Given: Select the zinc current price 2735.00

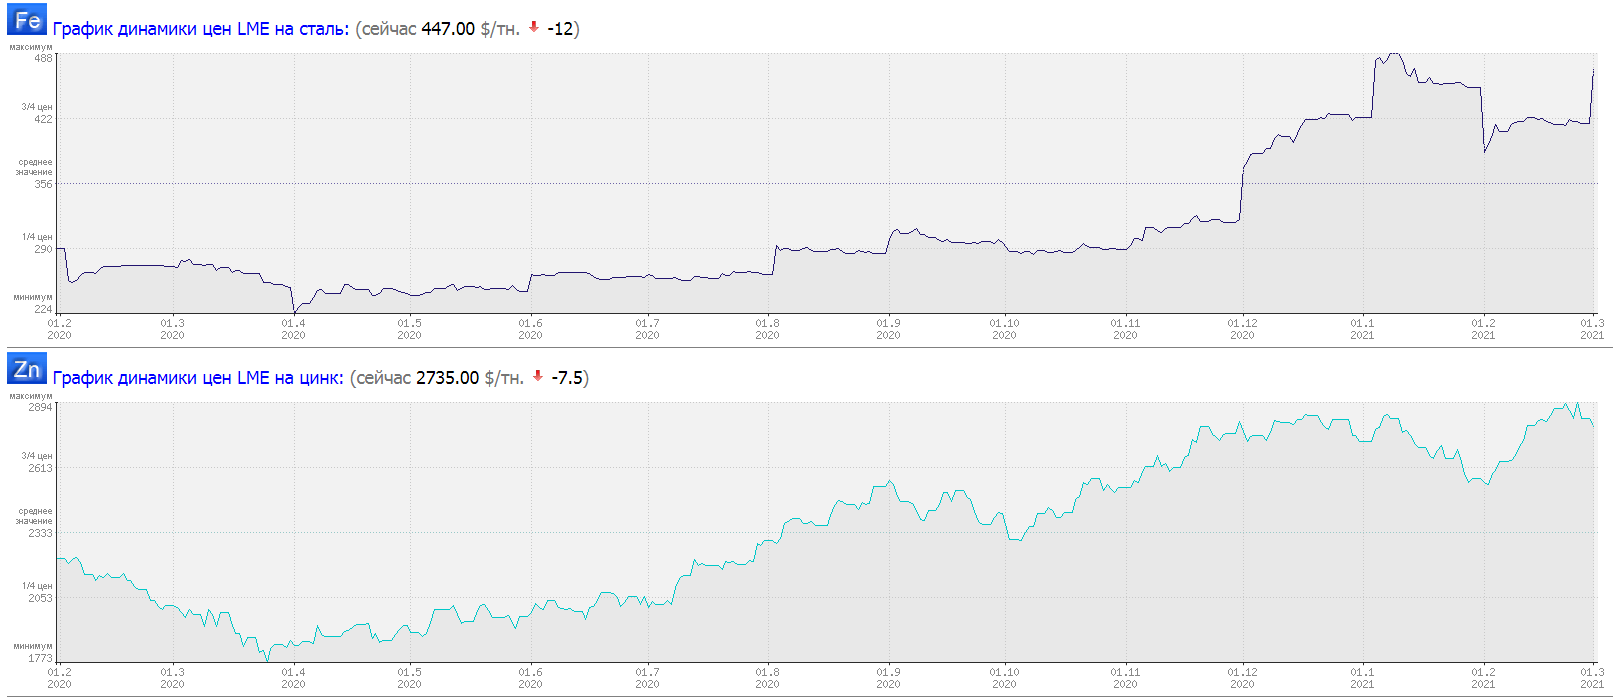Looking at the screenshot, I should pos(447,378).
